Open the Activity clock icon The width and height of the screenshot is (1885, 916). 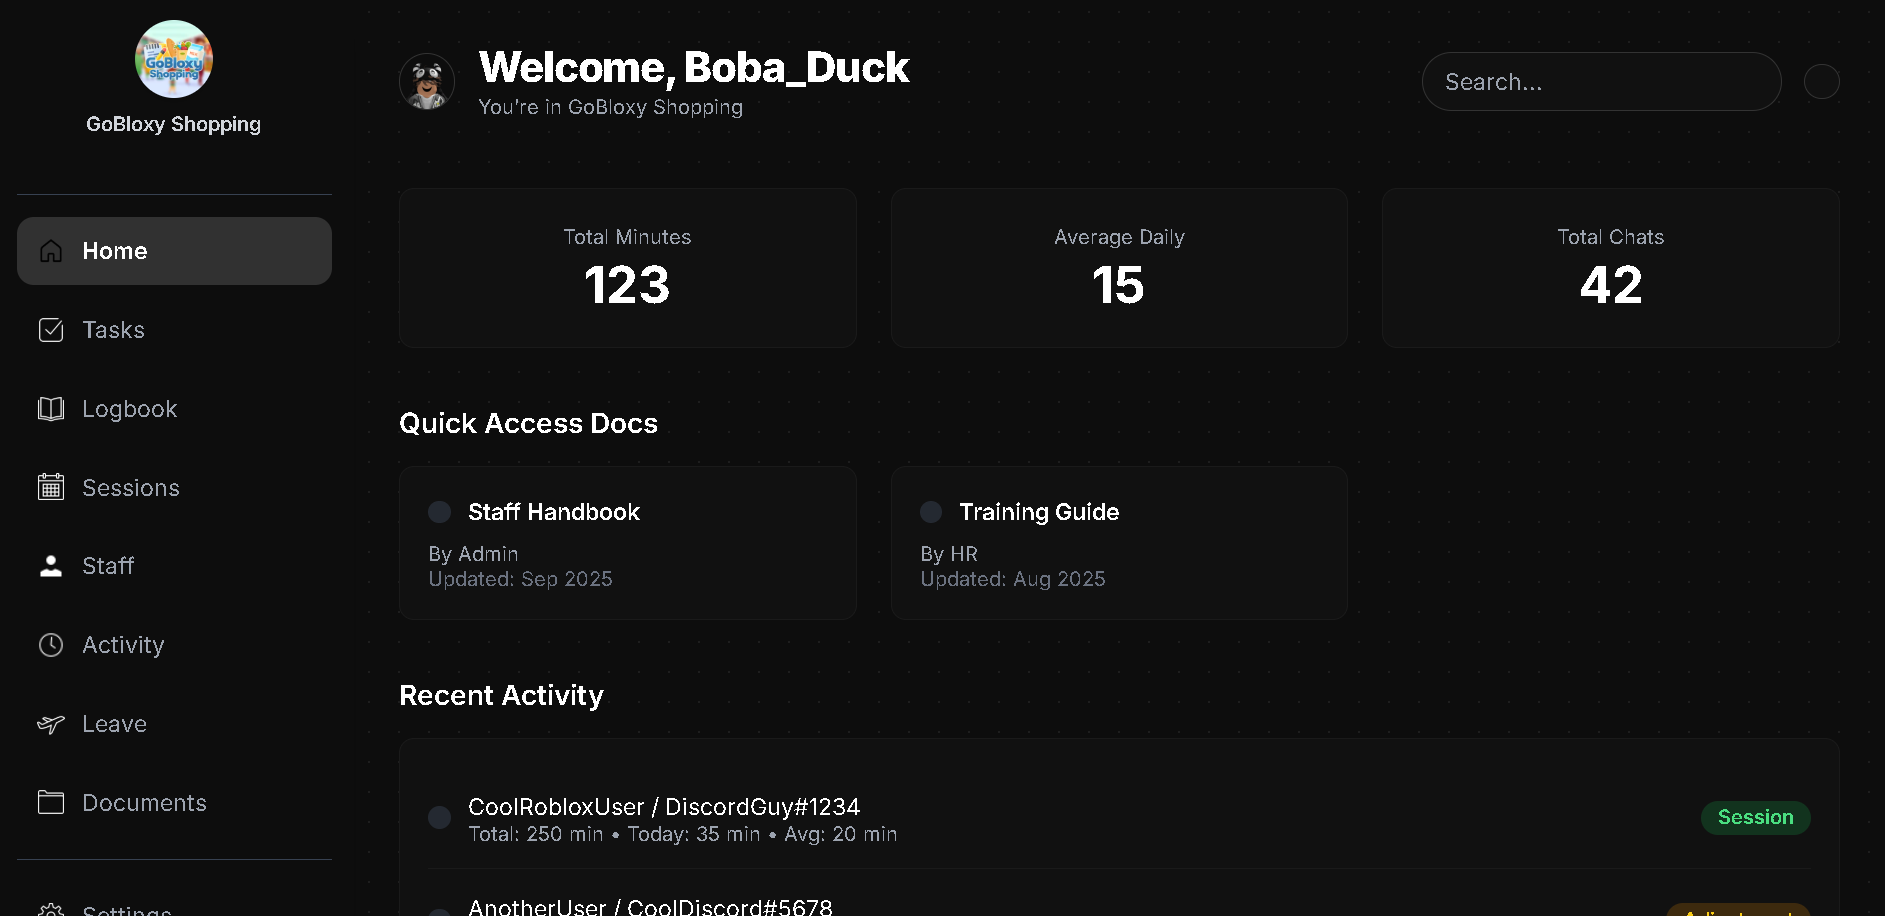(51, 644)
